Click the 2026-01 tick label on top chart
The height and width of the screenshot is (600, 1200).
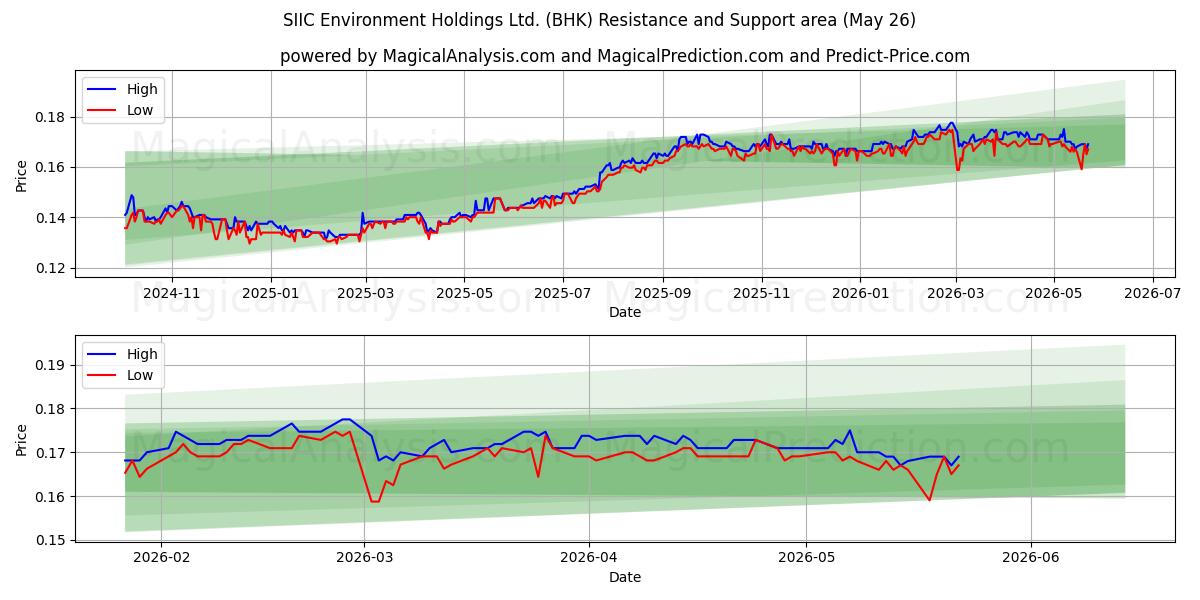[x=860, y=293]
